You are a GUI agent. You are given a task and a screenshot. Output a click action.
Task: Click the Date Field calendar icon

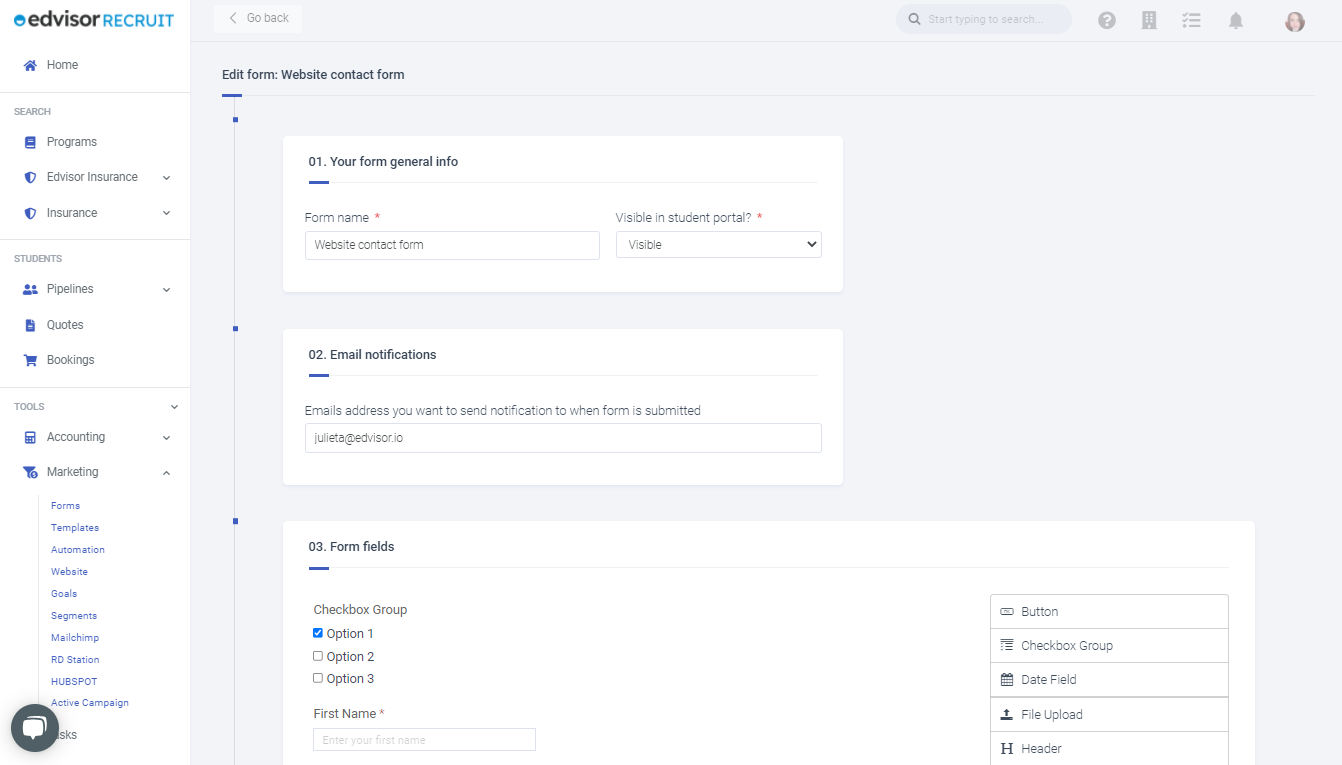tap(1007, 680)
